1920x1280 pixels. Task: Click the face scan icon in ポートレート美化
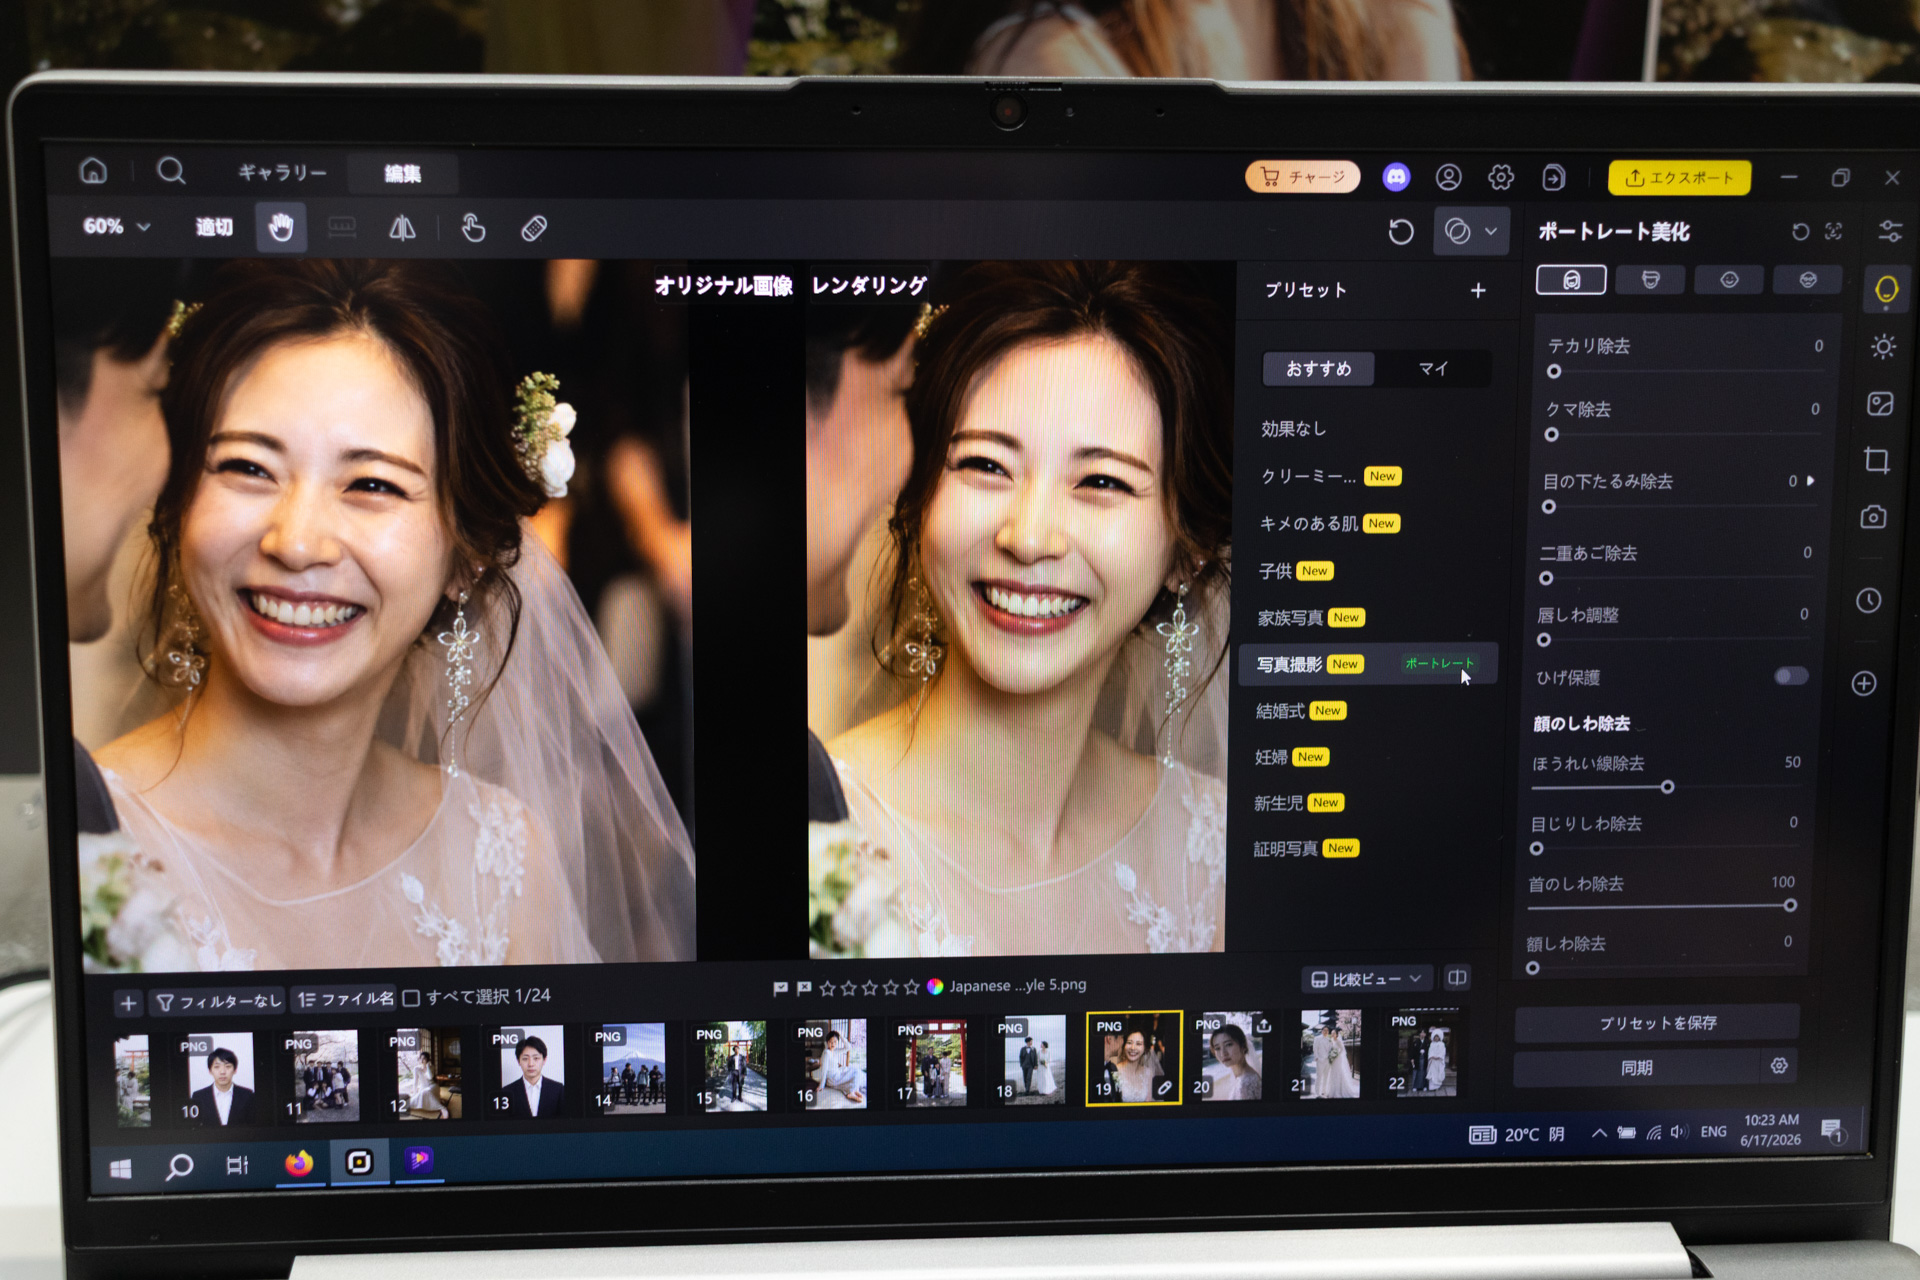coord(1833,232)
